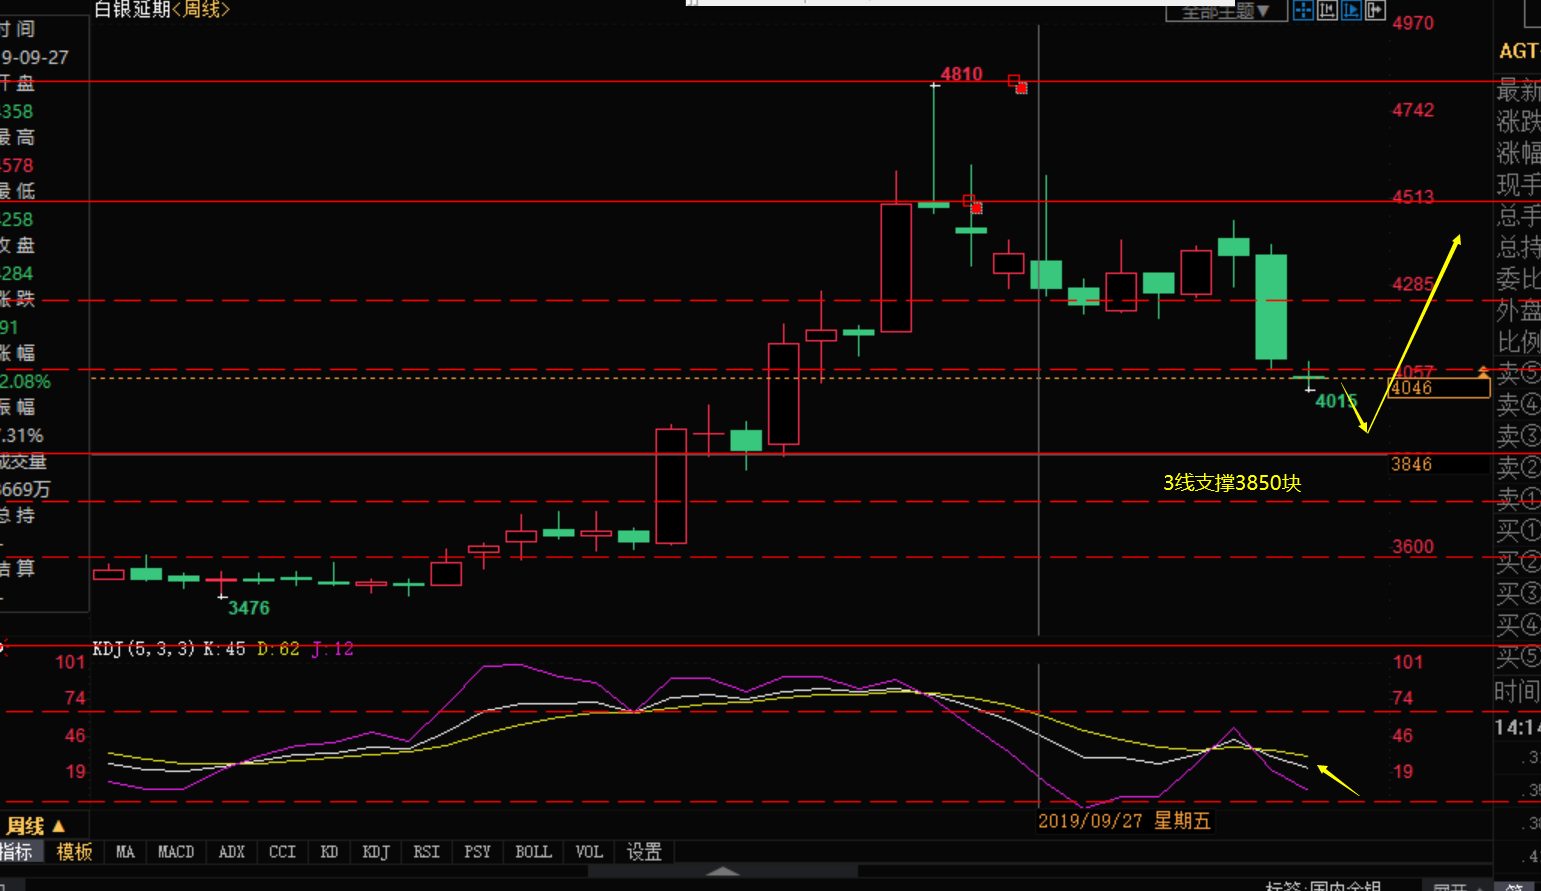
Task: Click the D:62 value in KDJ header
Action: (x=278, y=649)
